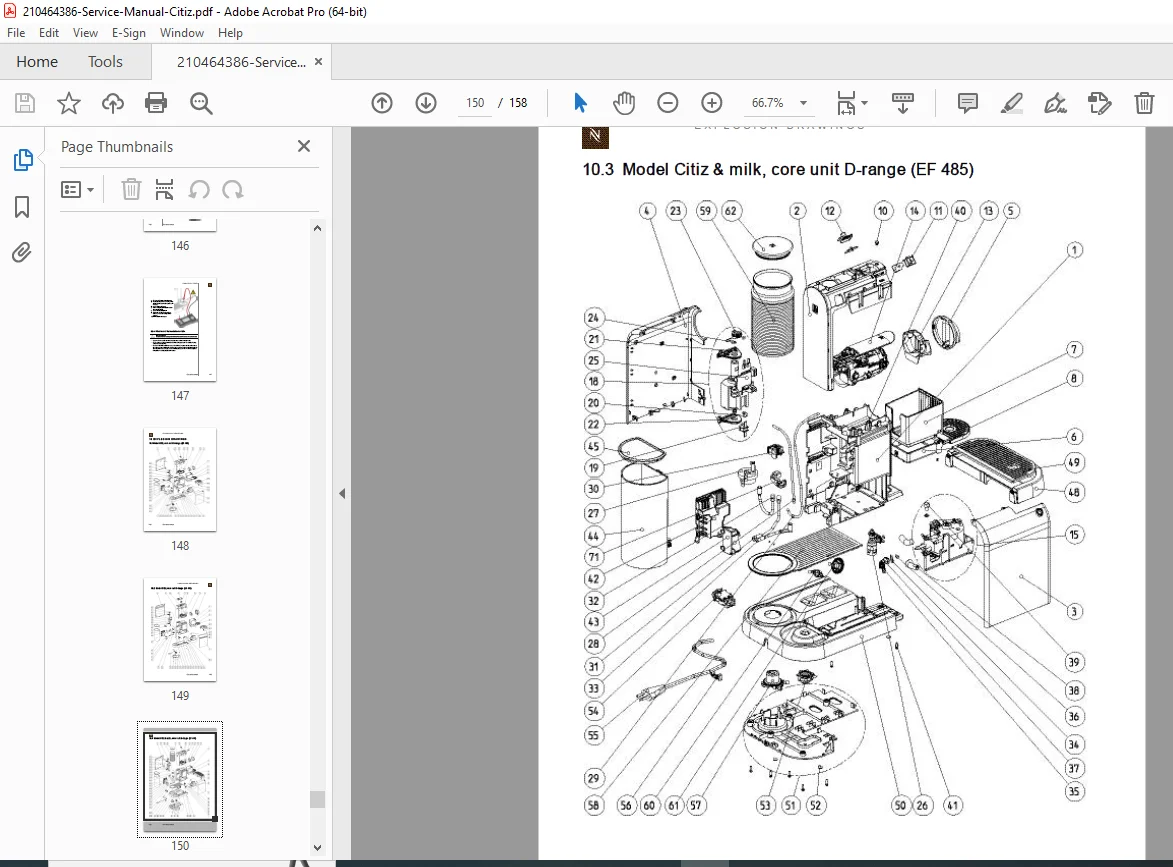Open the Help menu
Image resolution: width=1173 pixels, height=867 pixels.
230,33
